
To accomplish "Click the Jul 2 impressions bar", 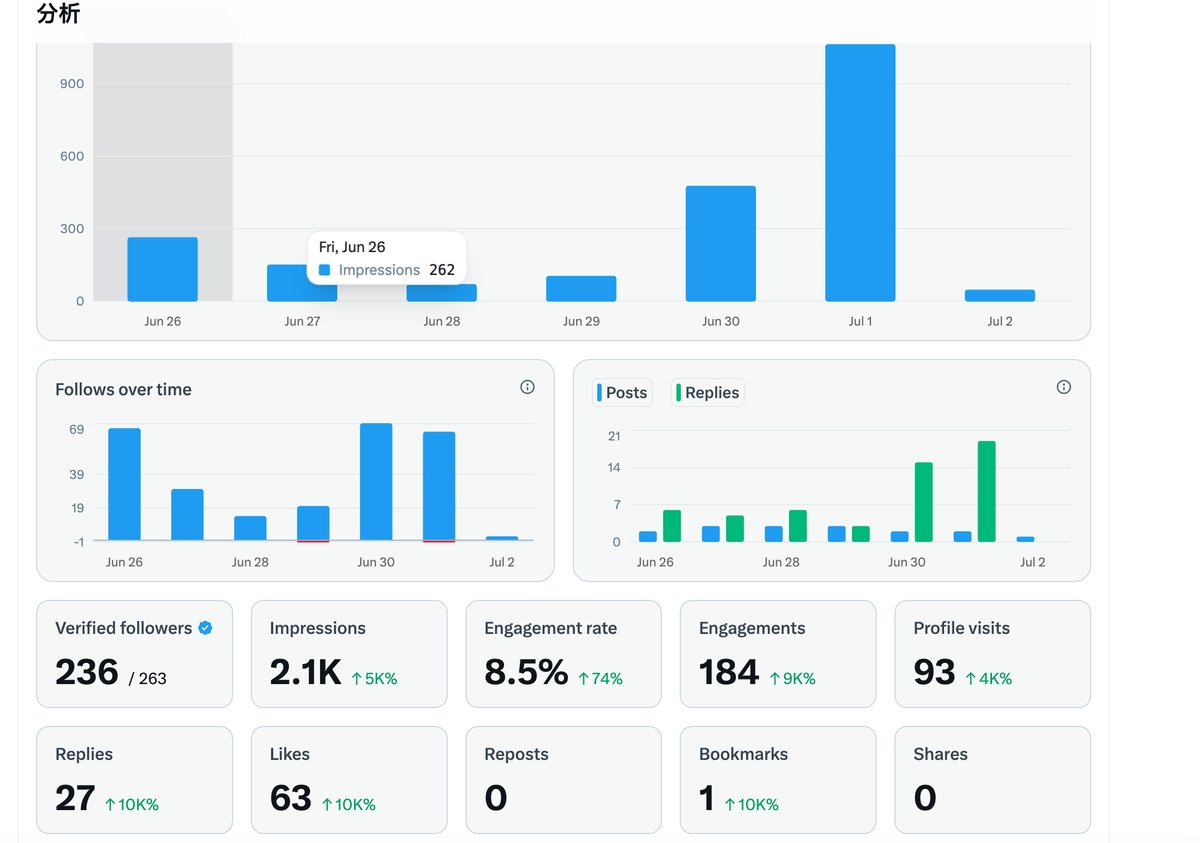I will tap(1000, 295).
